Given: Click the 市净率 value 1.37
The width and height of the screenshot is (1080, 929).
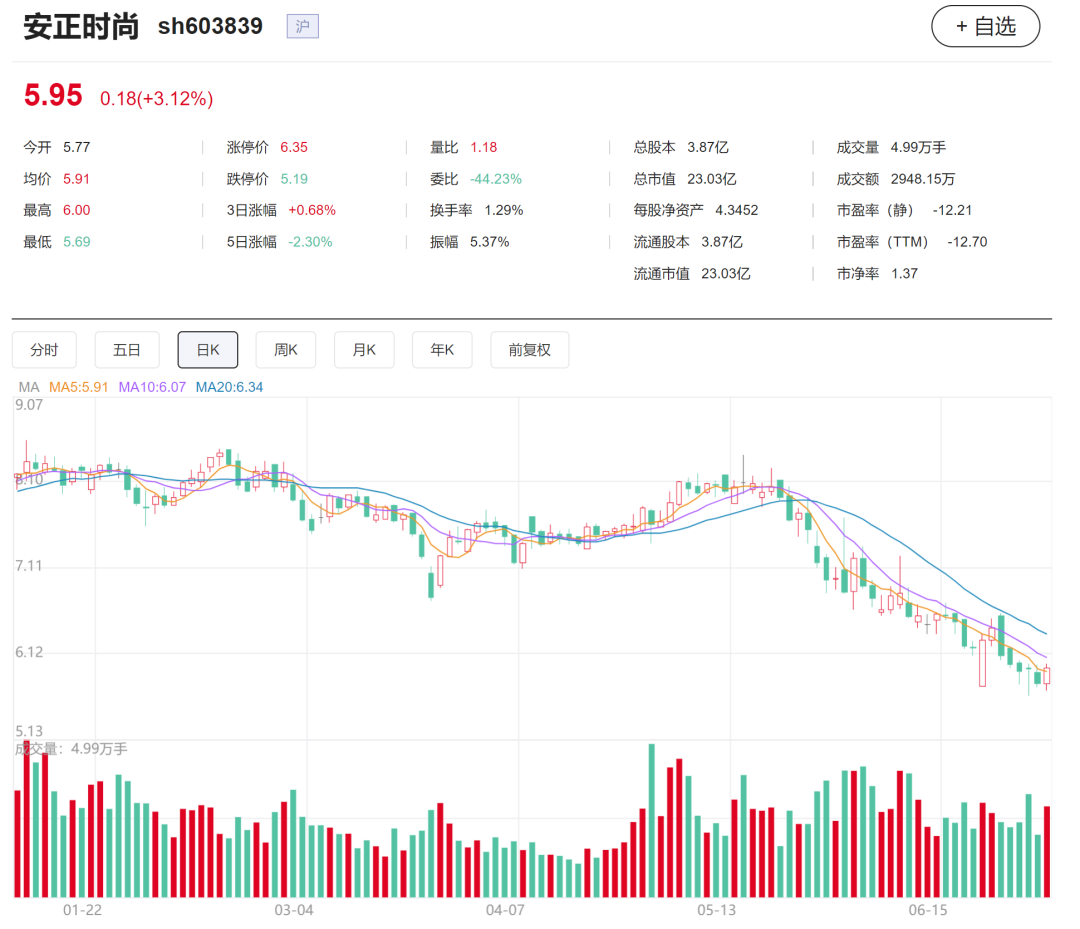Looking at the screenshot, I should (x=904, y=273).
